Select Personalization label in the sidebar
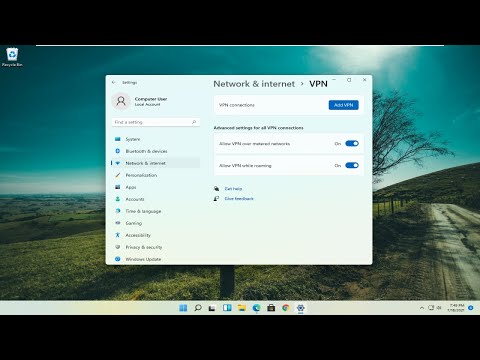 (141, 175)
